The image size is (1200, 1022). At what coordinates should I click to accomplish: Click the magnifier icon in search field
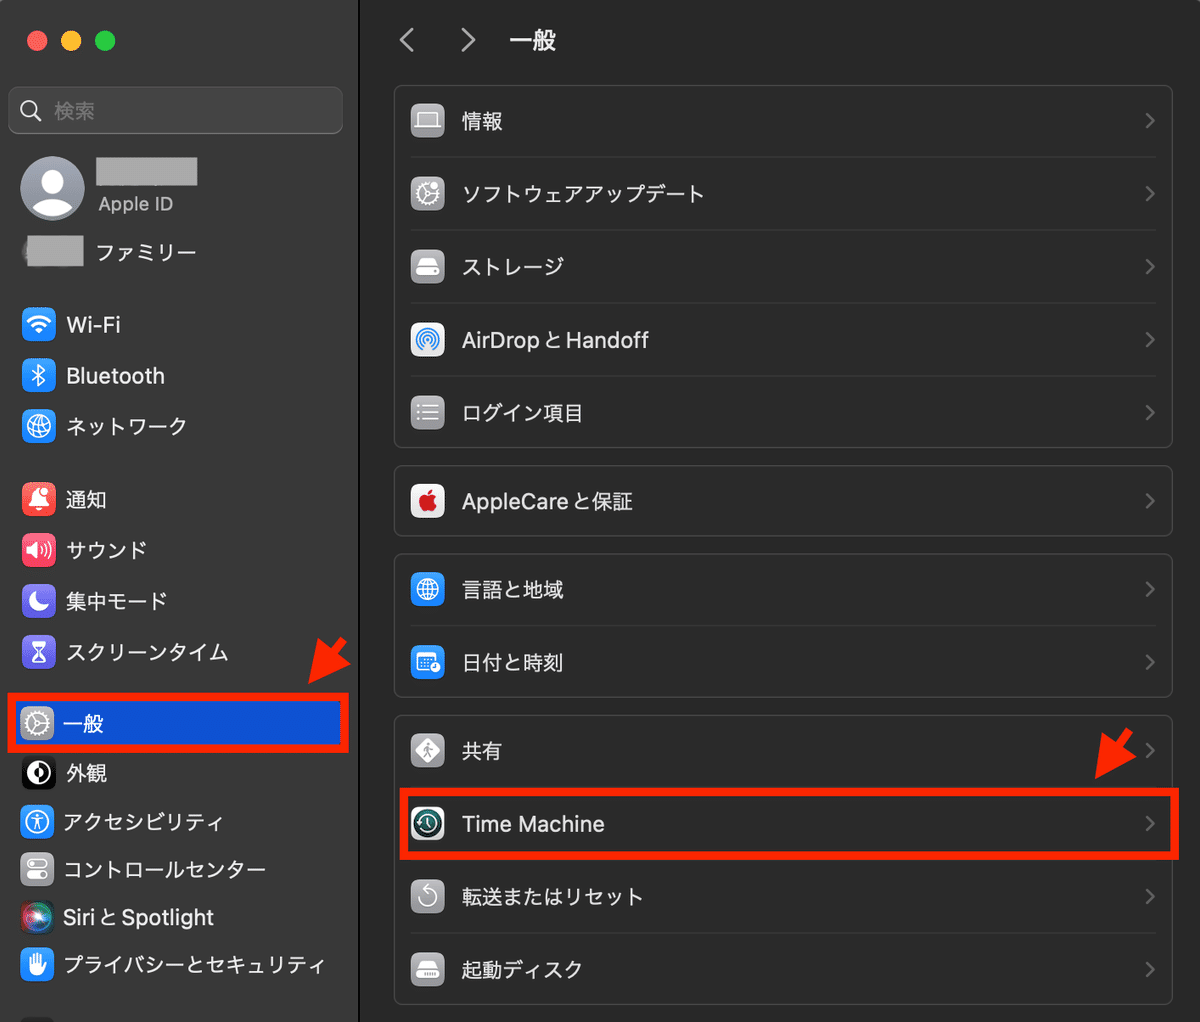click(x=31, y=110)
